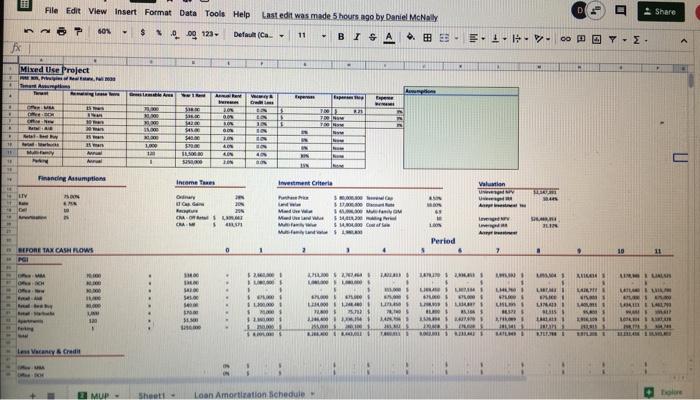Open the chat icon beside the avatar
The height and width of the screenshot is (400, 700).
(596, 11)
